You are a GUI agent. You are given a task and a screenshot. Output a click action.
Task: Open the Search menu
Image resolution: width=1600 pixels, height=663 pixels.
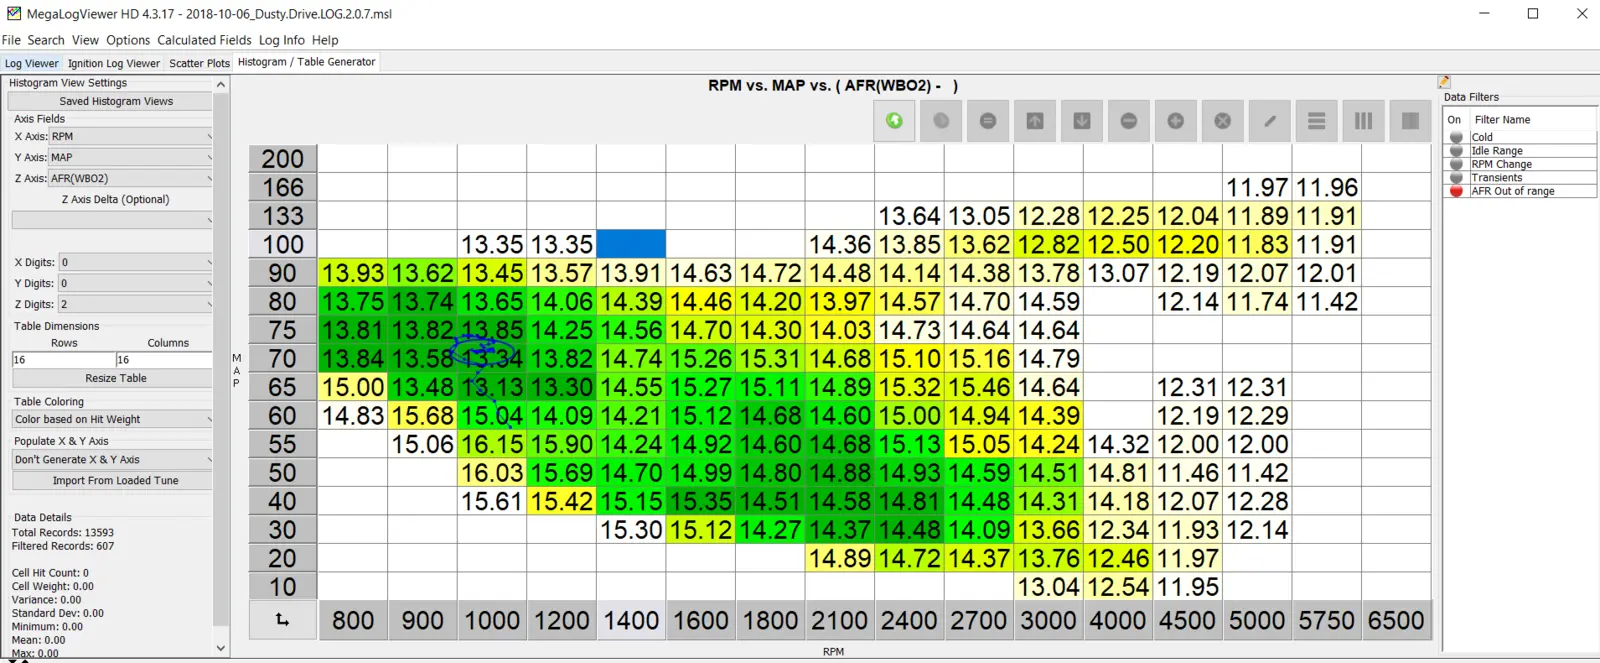46,40
